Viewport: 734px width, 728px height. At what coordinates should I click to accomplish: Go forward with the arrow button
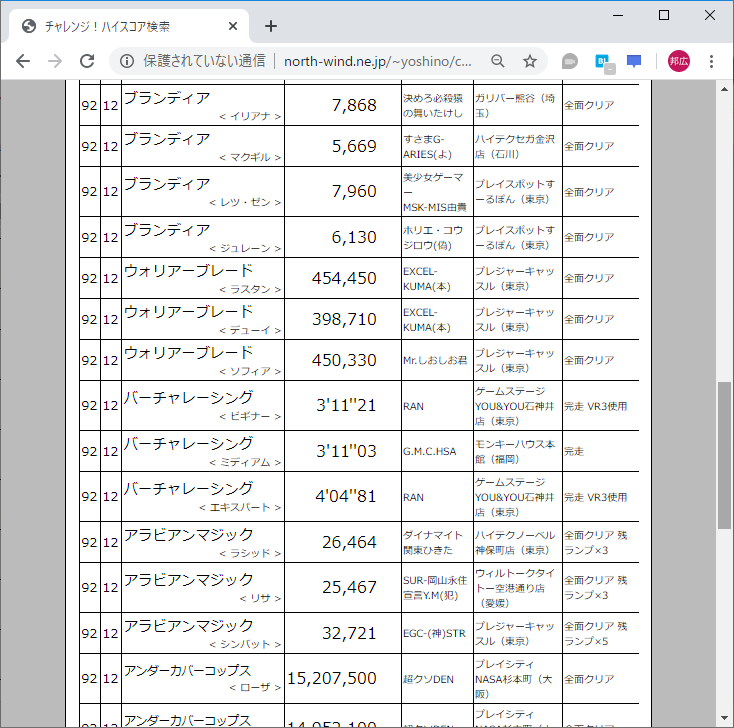pos(55,61)
